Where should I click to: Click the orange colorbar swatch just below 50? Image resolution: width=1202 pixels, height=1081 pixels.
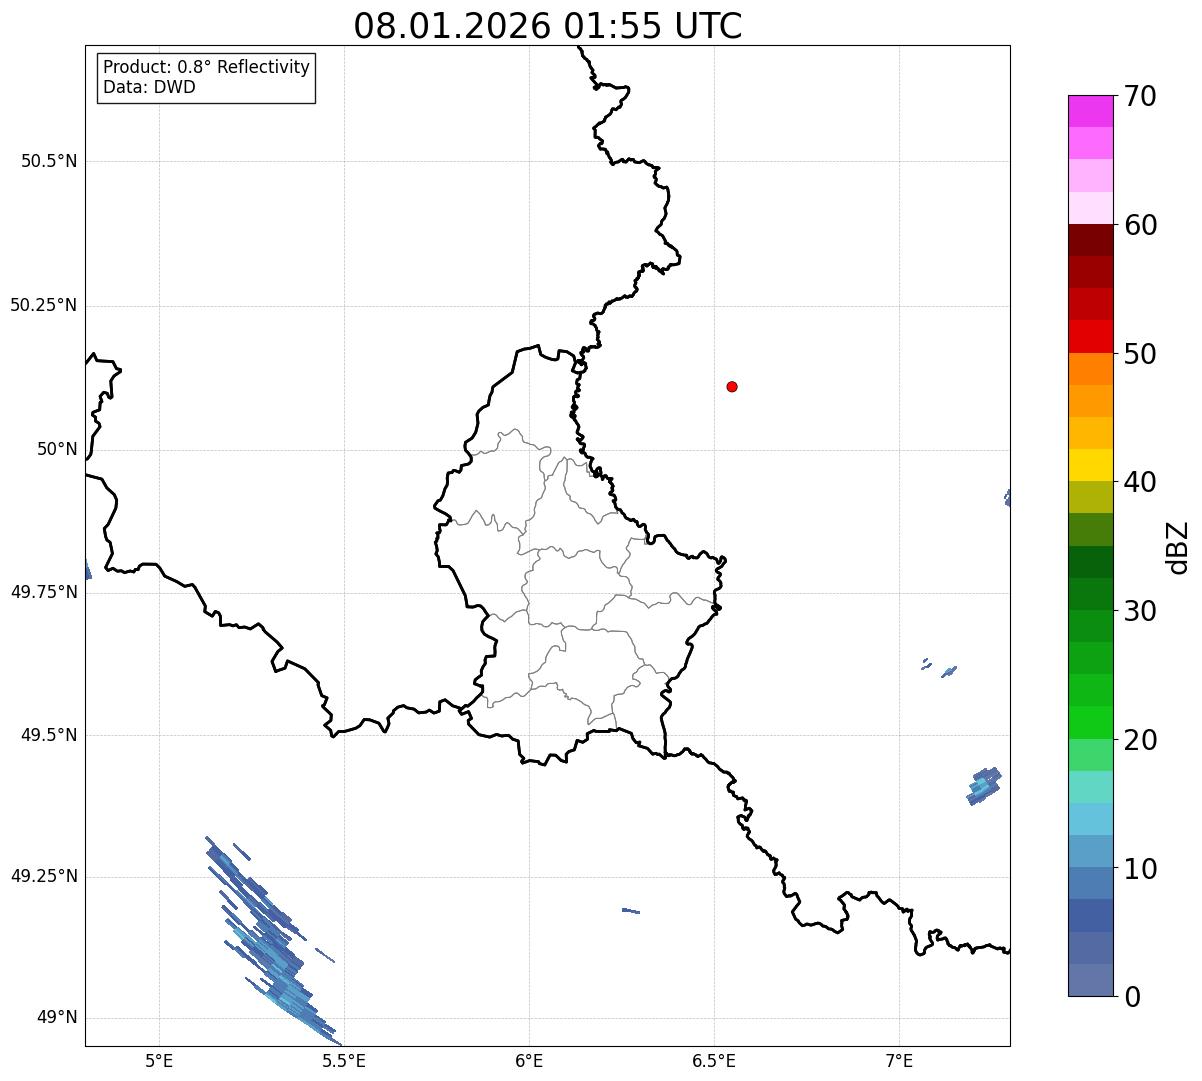[x=1090, y=369]
